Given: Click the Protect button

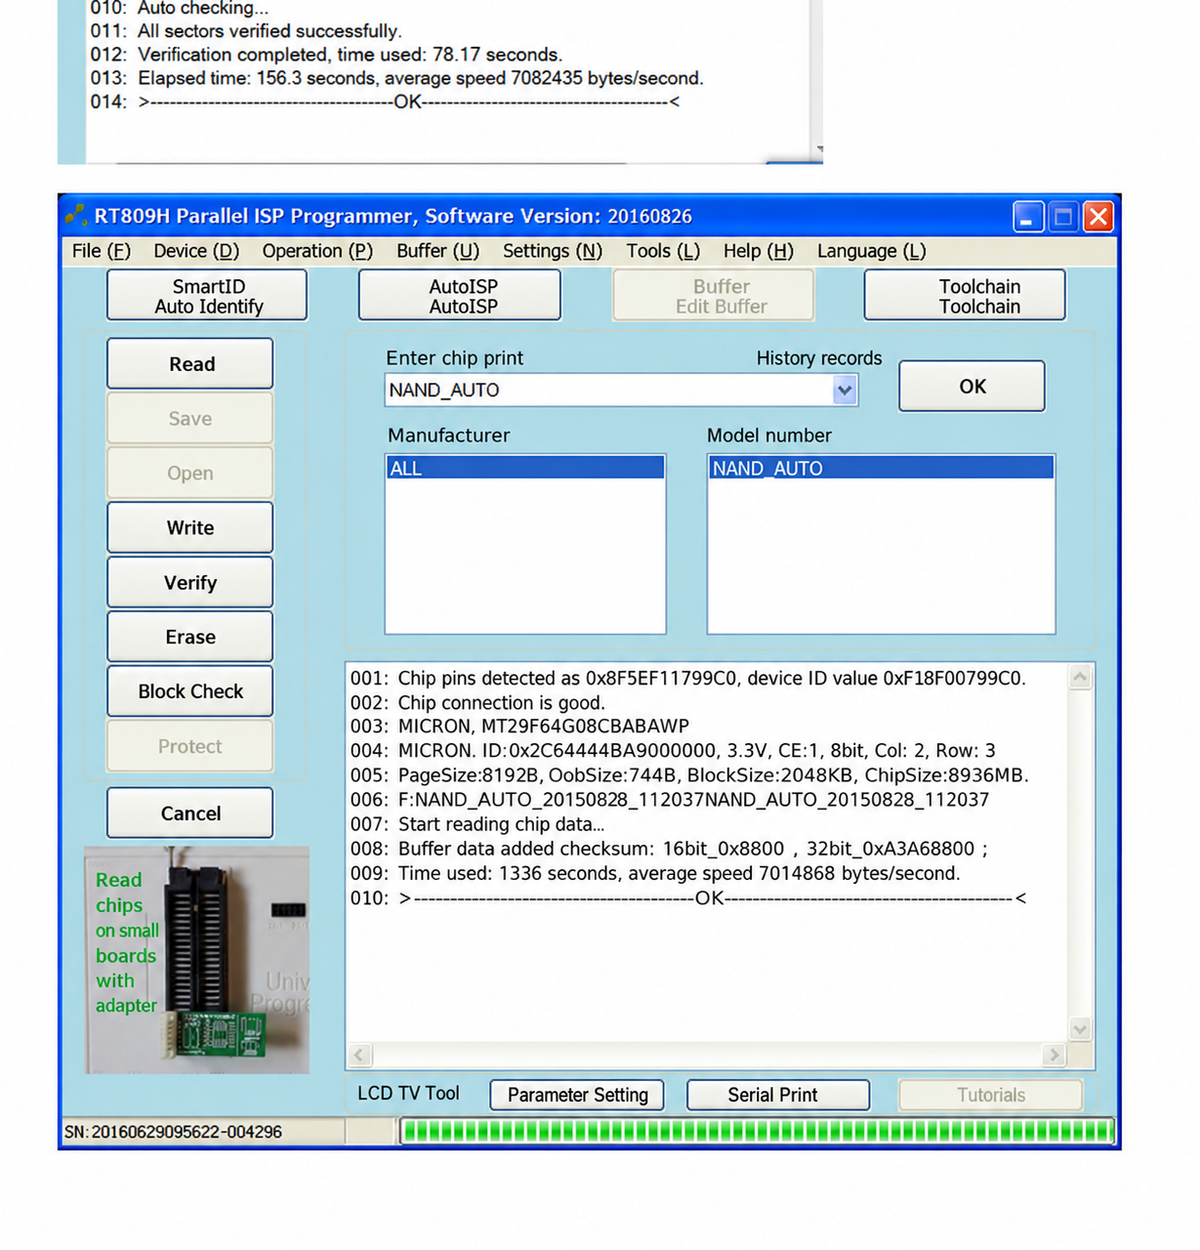Looking at the screenshot, I should [190, 746].
